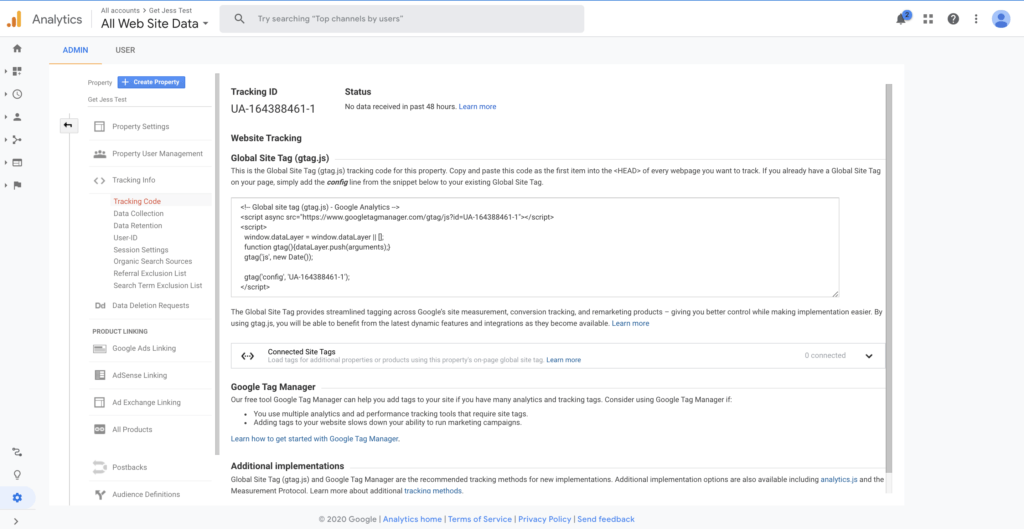This screenshot has height=529, width=1024.
Task: Select Session Settings menu item
Action: pyautogui.click(x=140, y=249)
